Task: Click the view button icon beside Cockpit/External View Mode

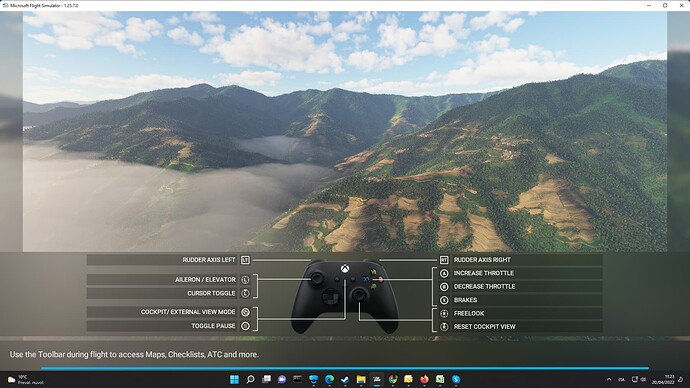Action: (x=245, y=312)
